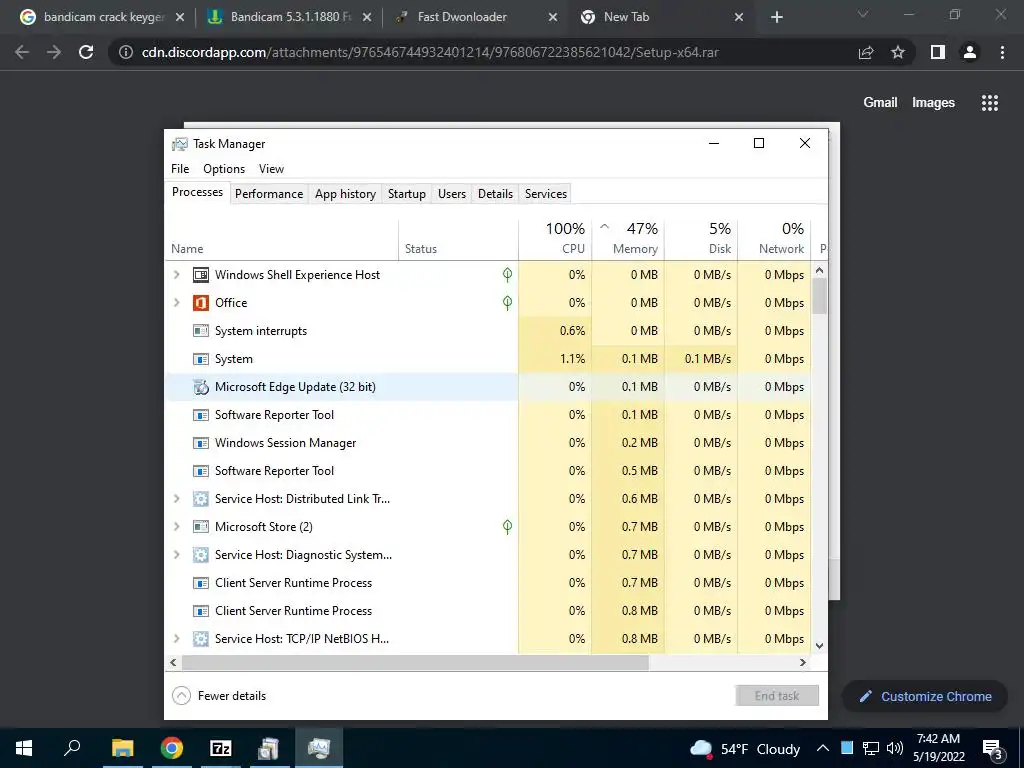
Task: Click the Office process icon
Action: [x=200, y=303]
